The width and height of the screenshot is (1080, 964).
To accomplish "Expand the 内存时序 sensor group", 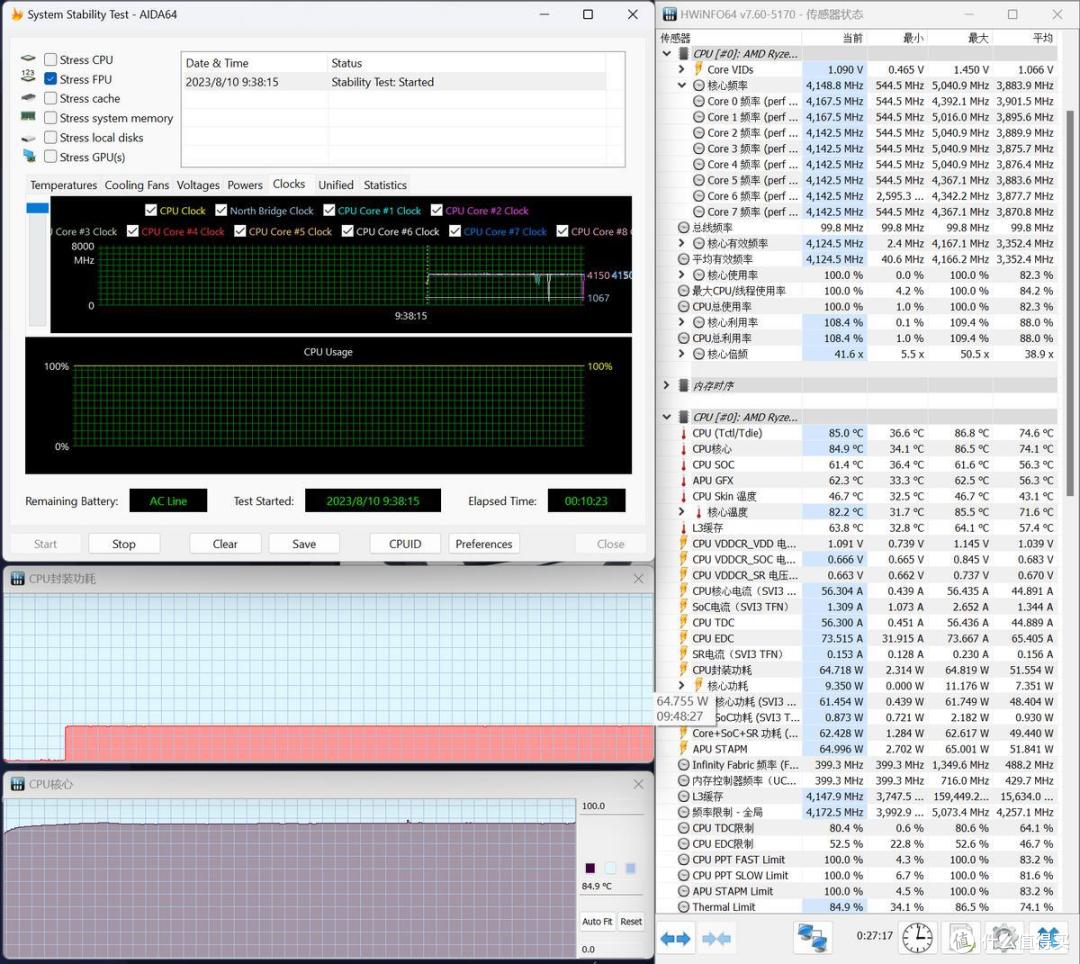I will [x=666, y=386].
